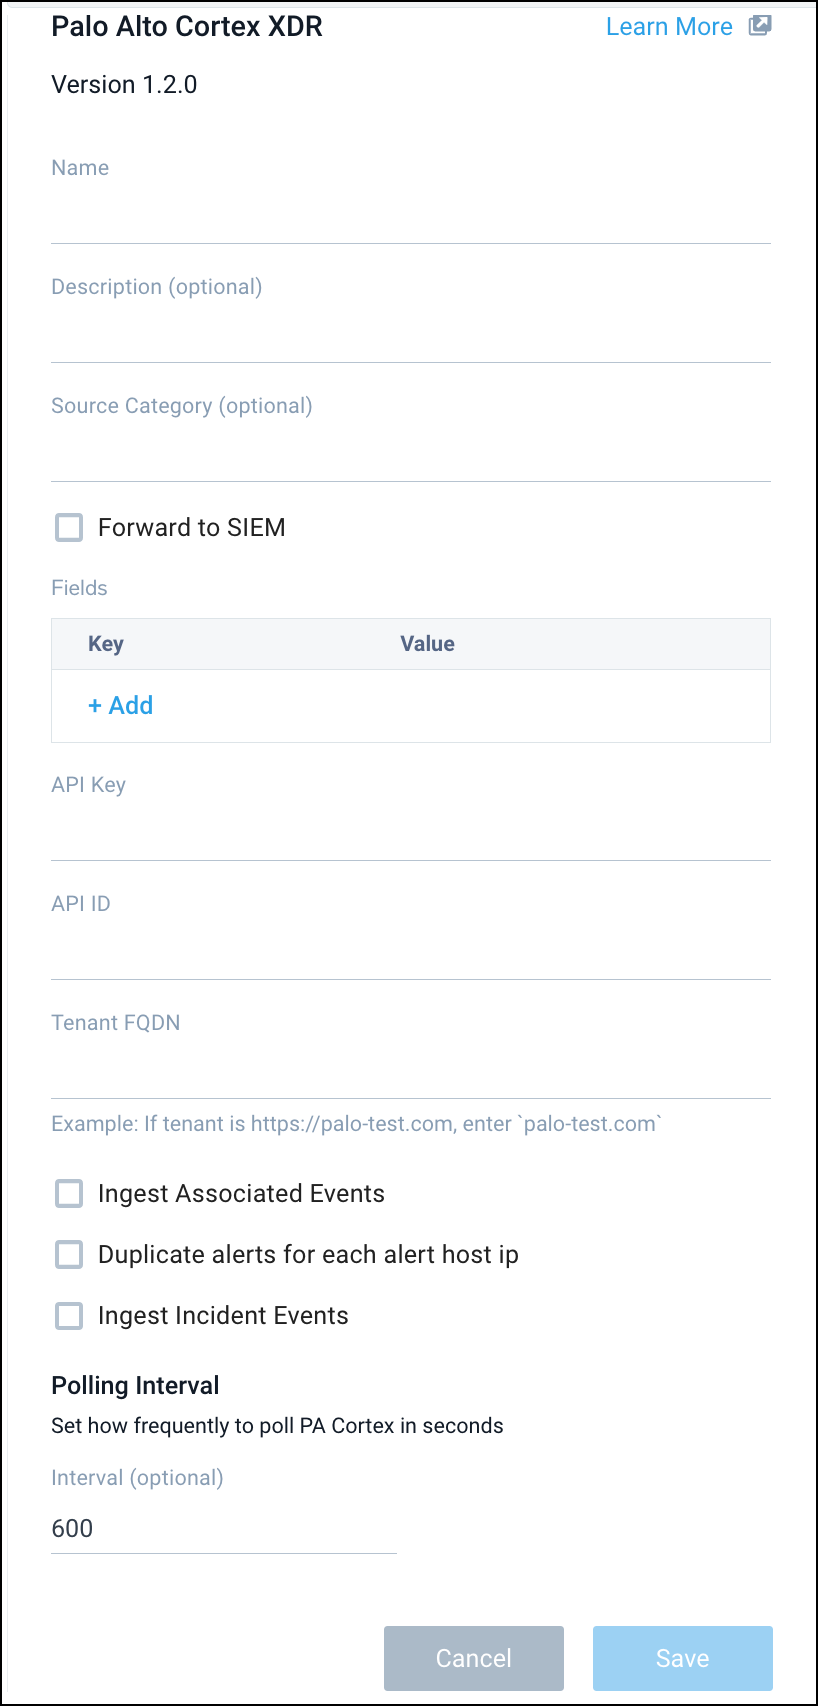Click the Save button

pyautogui.click(x=682, y=1658)
